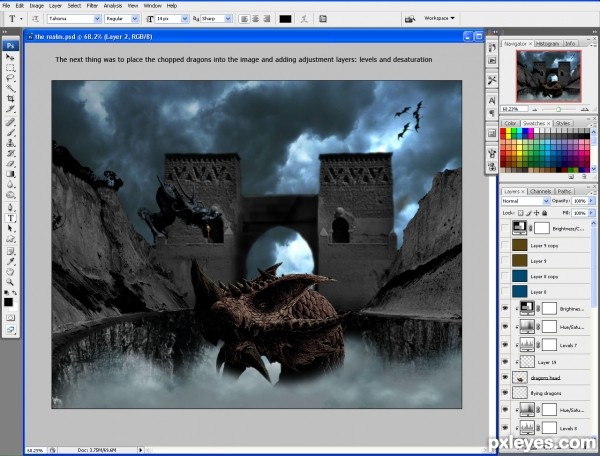The height and width of the screenshot is (456, 600).
Task: Select the Move tool
Action: click(x=10, y=57)
